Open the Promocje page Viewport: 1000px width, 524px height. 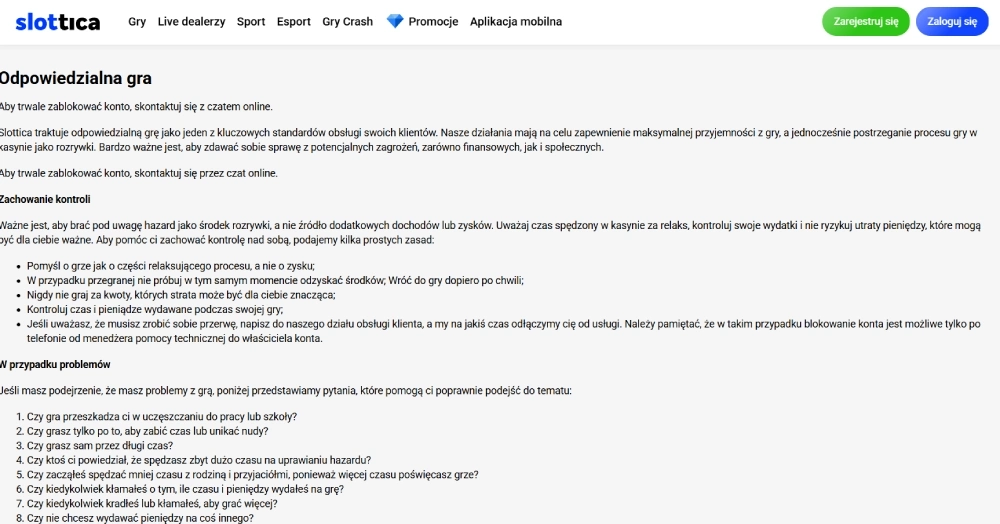tap(433, 22)
